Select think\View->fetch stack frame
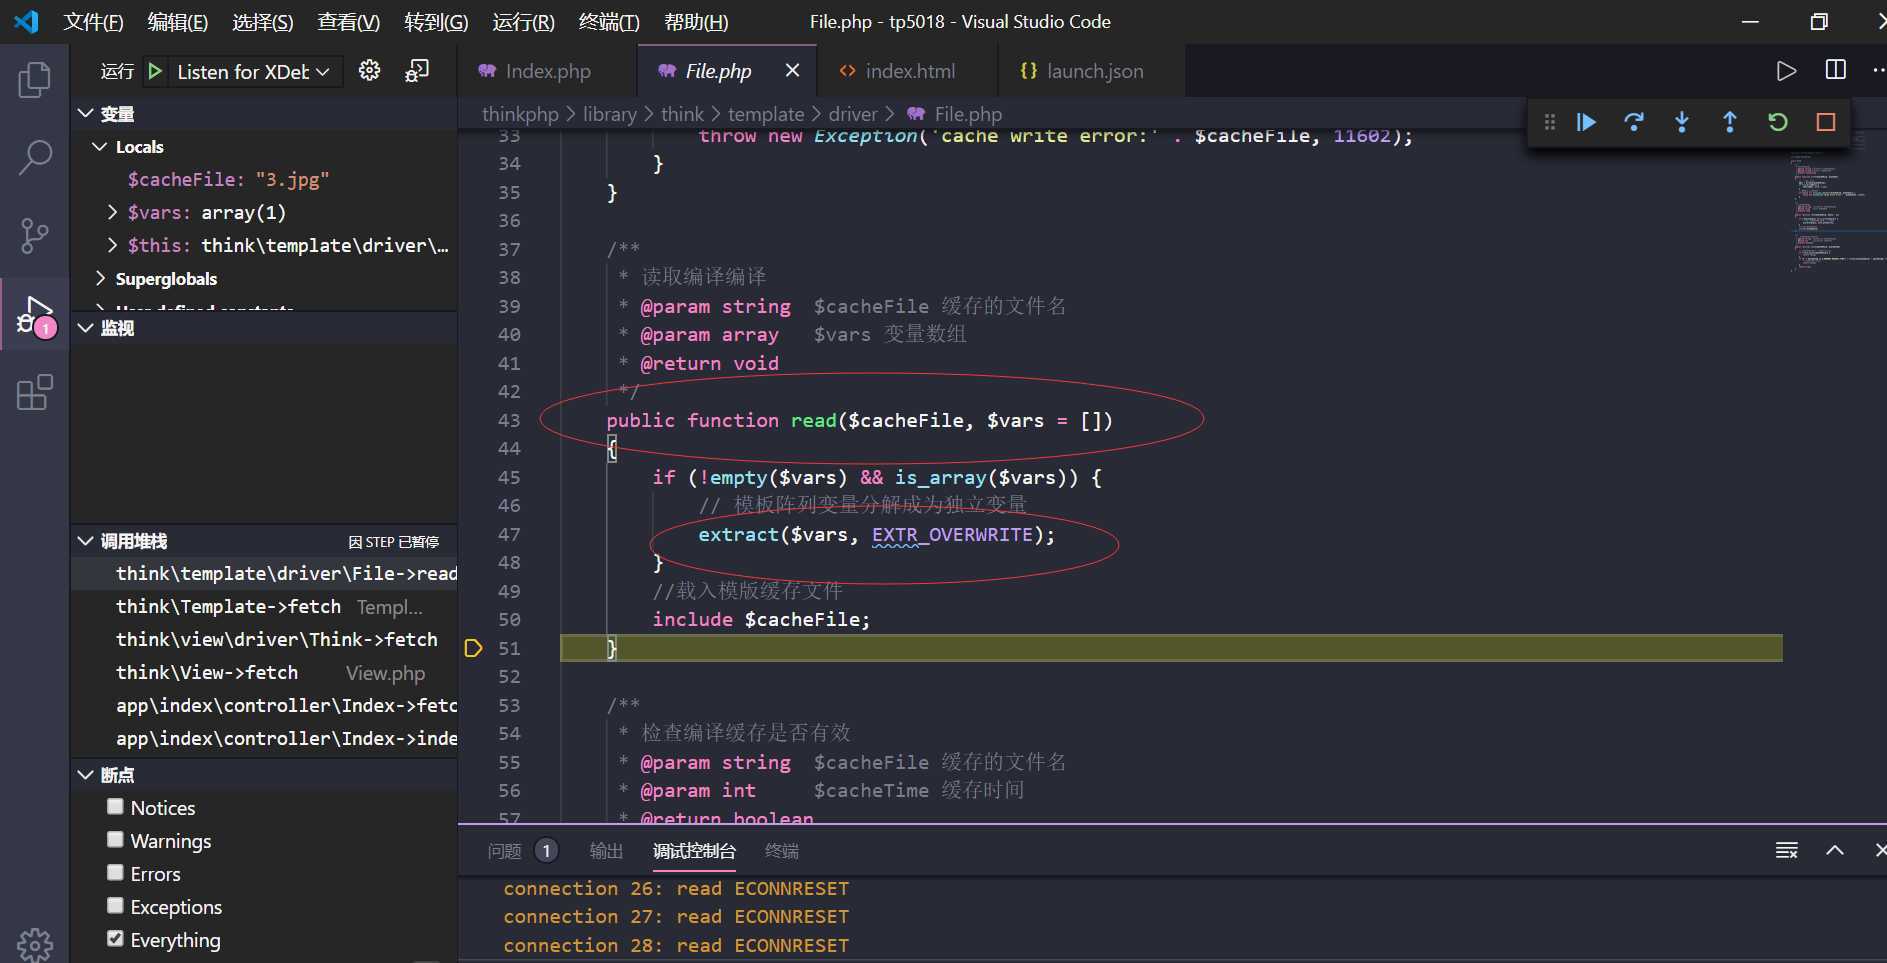 click(x=264, y=672)
